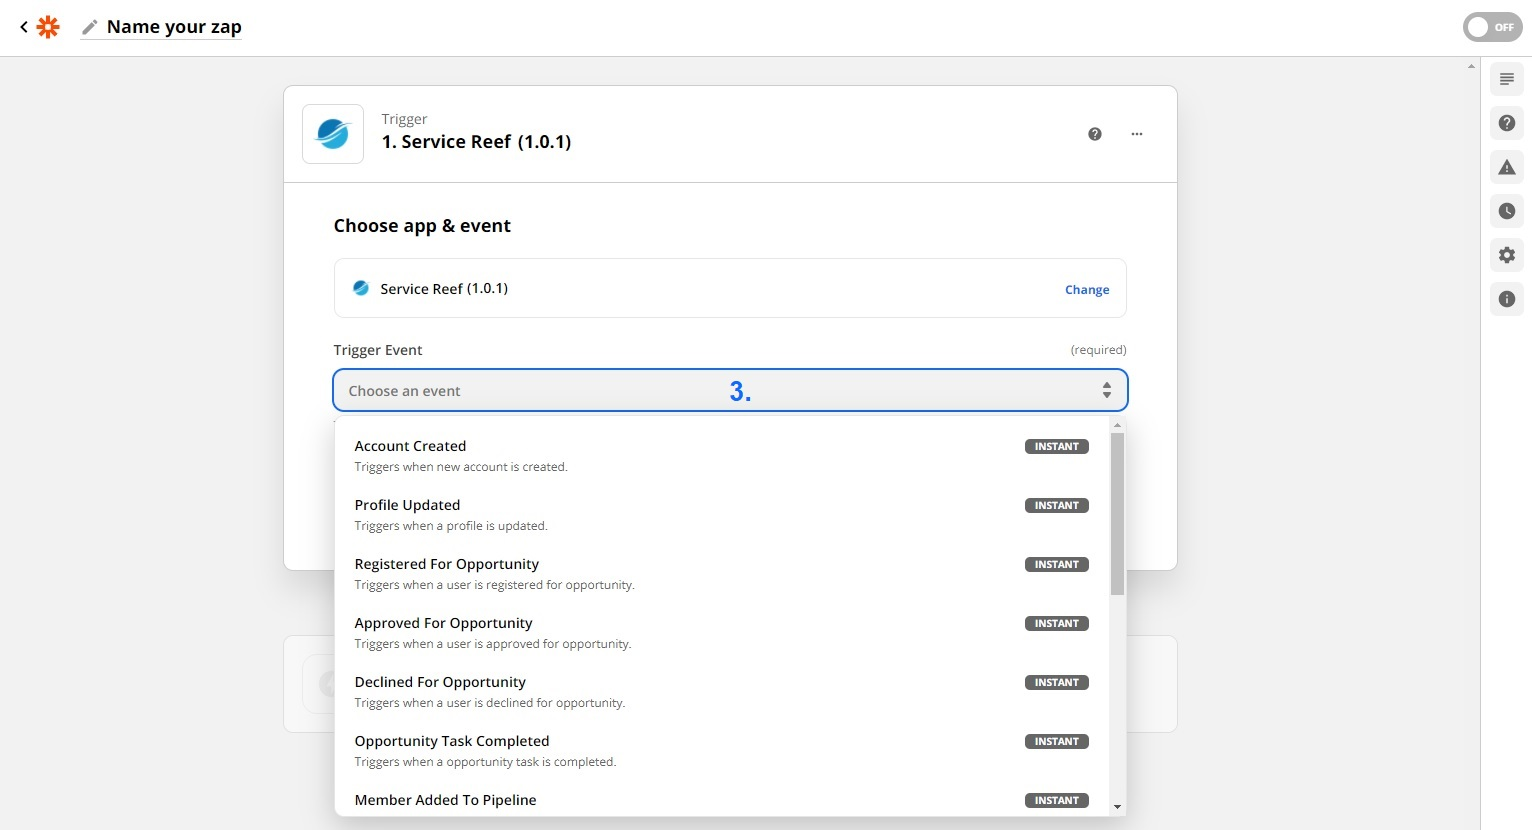
Task: Open the Zapier home logo
Action: point(48,27)
